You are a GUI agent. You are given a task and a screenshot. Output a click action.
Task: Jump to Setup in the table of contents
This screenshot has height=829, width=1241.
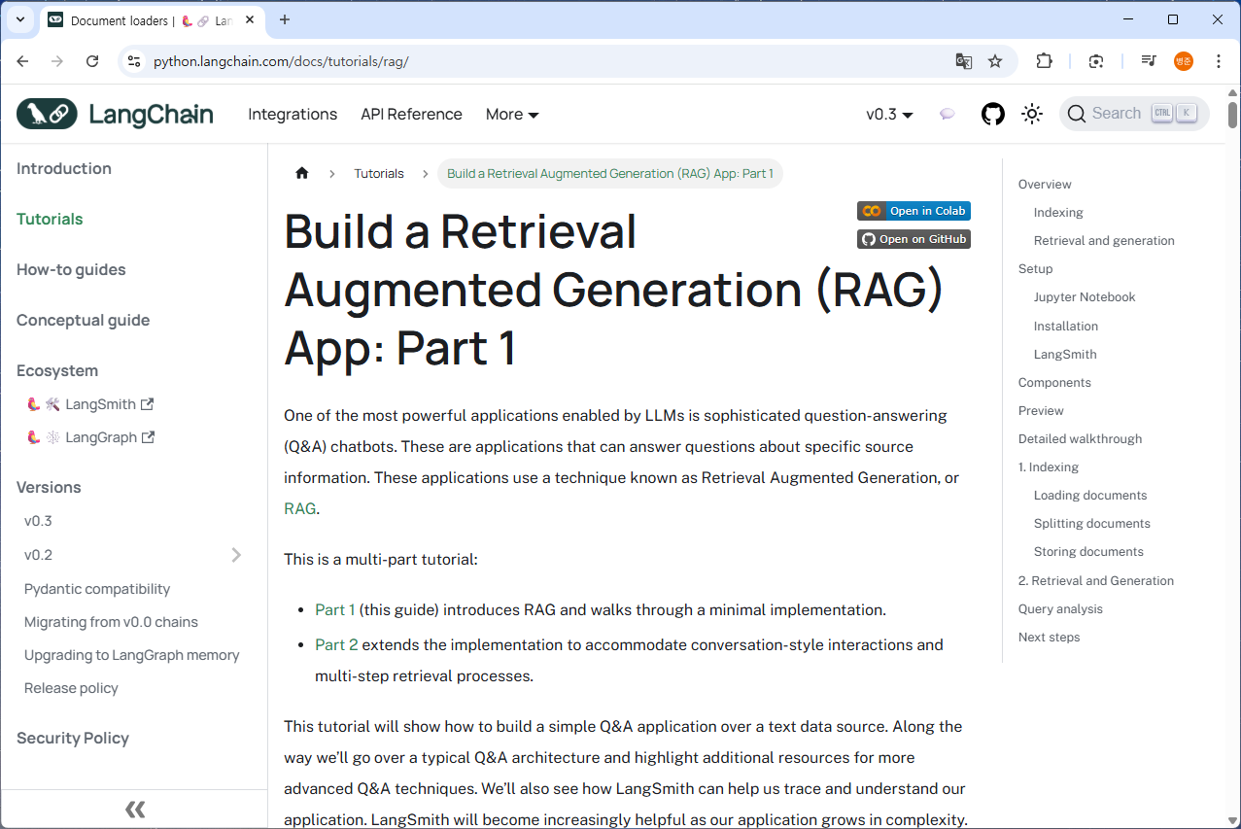coord(1035,268)
